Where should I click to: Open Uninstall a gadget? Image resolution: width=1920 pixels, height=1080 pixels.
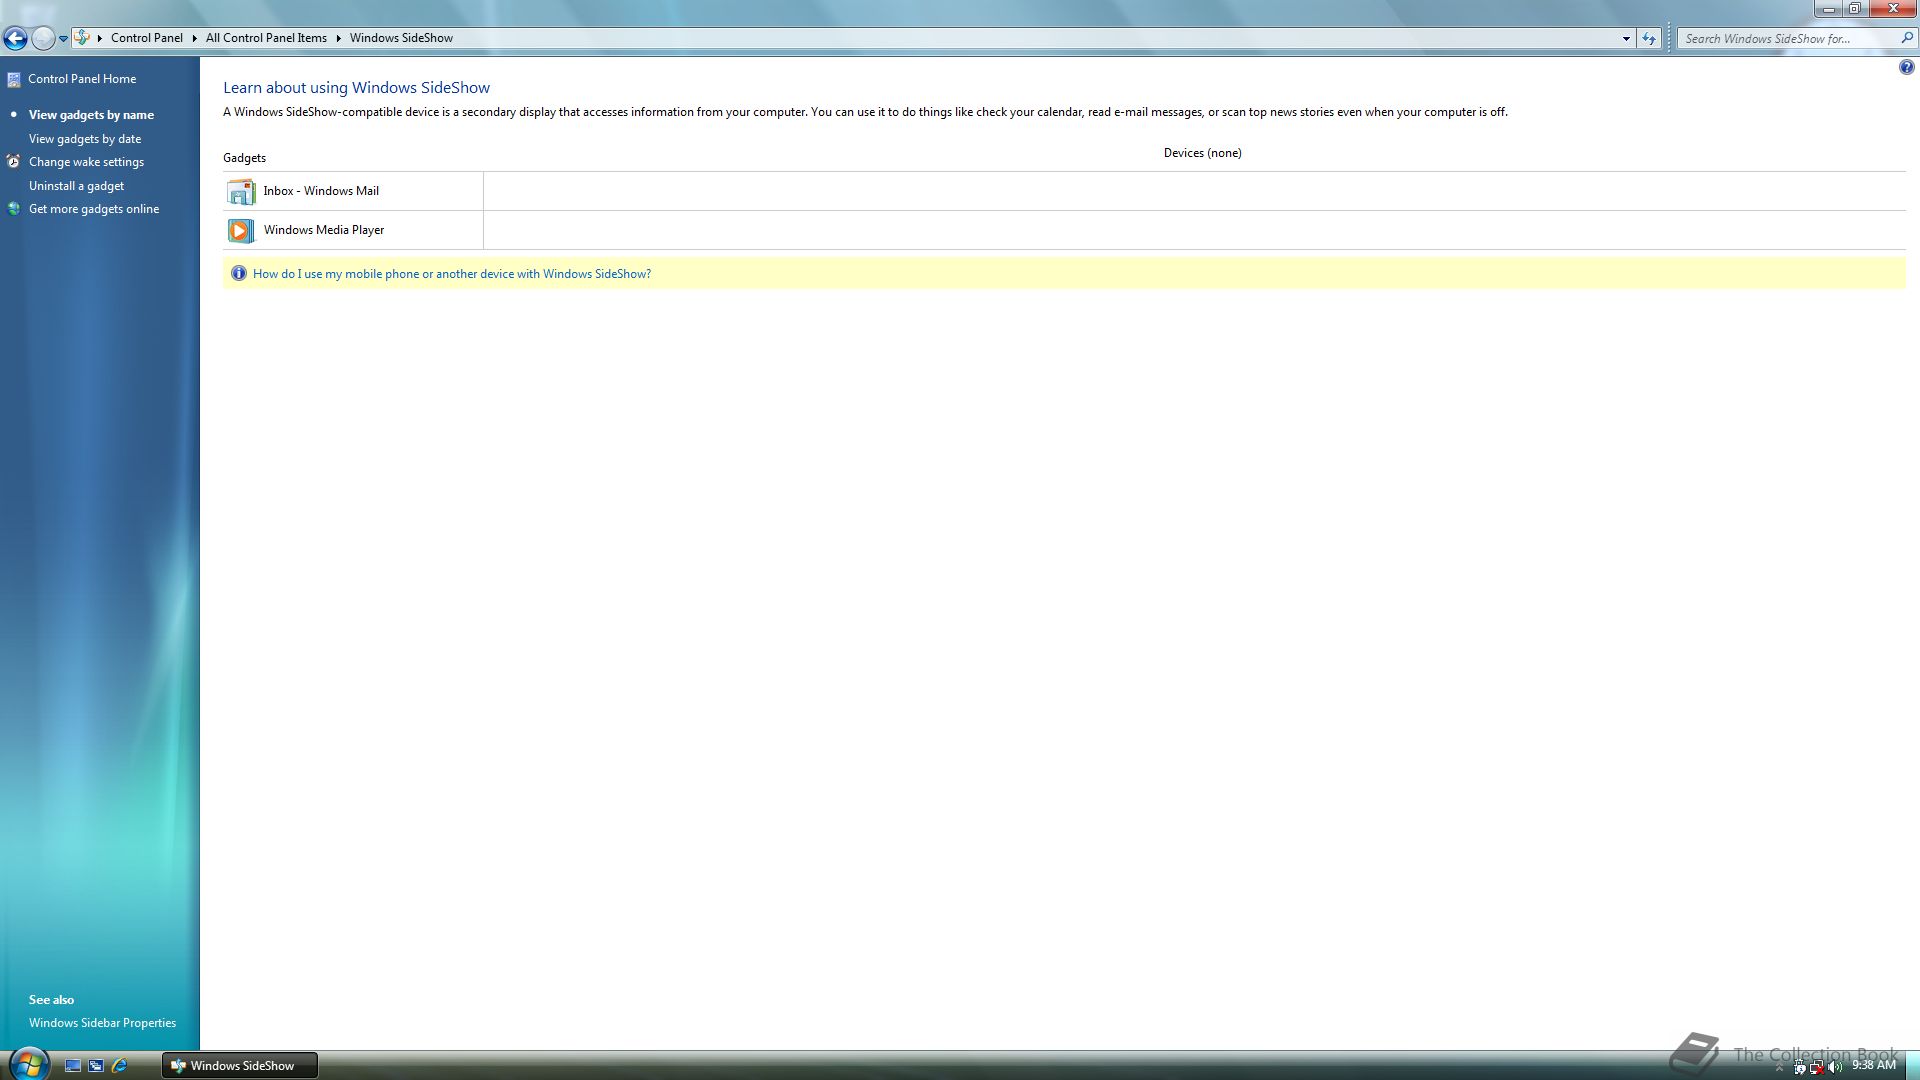(76, 186)
